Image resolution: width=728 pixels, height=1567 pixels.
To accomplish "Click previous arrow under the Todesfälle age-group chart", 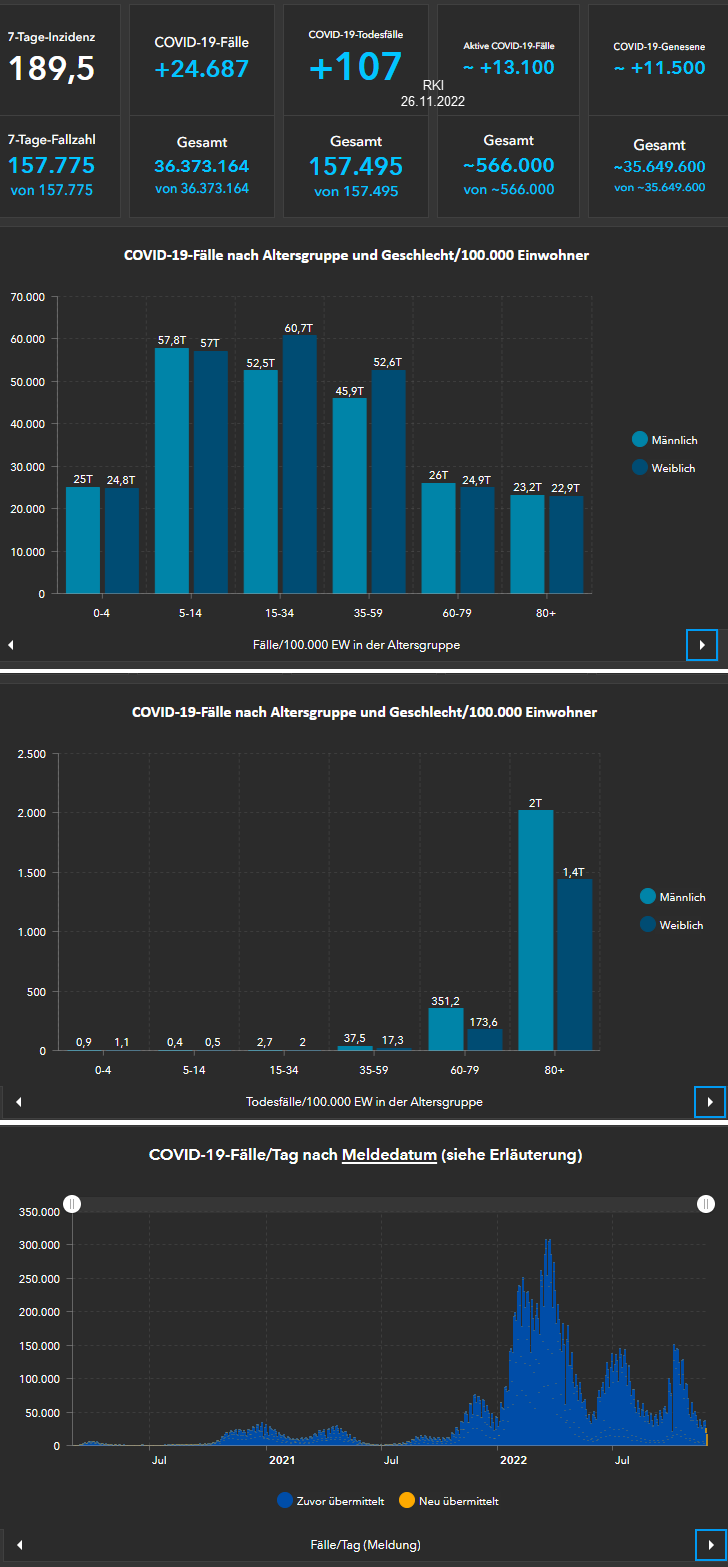I will [18, 1101].
